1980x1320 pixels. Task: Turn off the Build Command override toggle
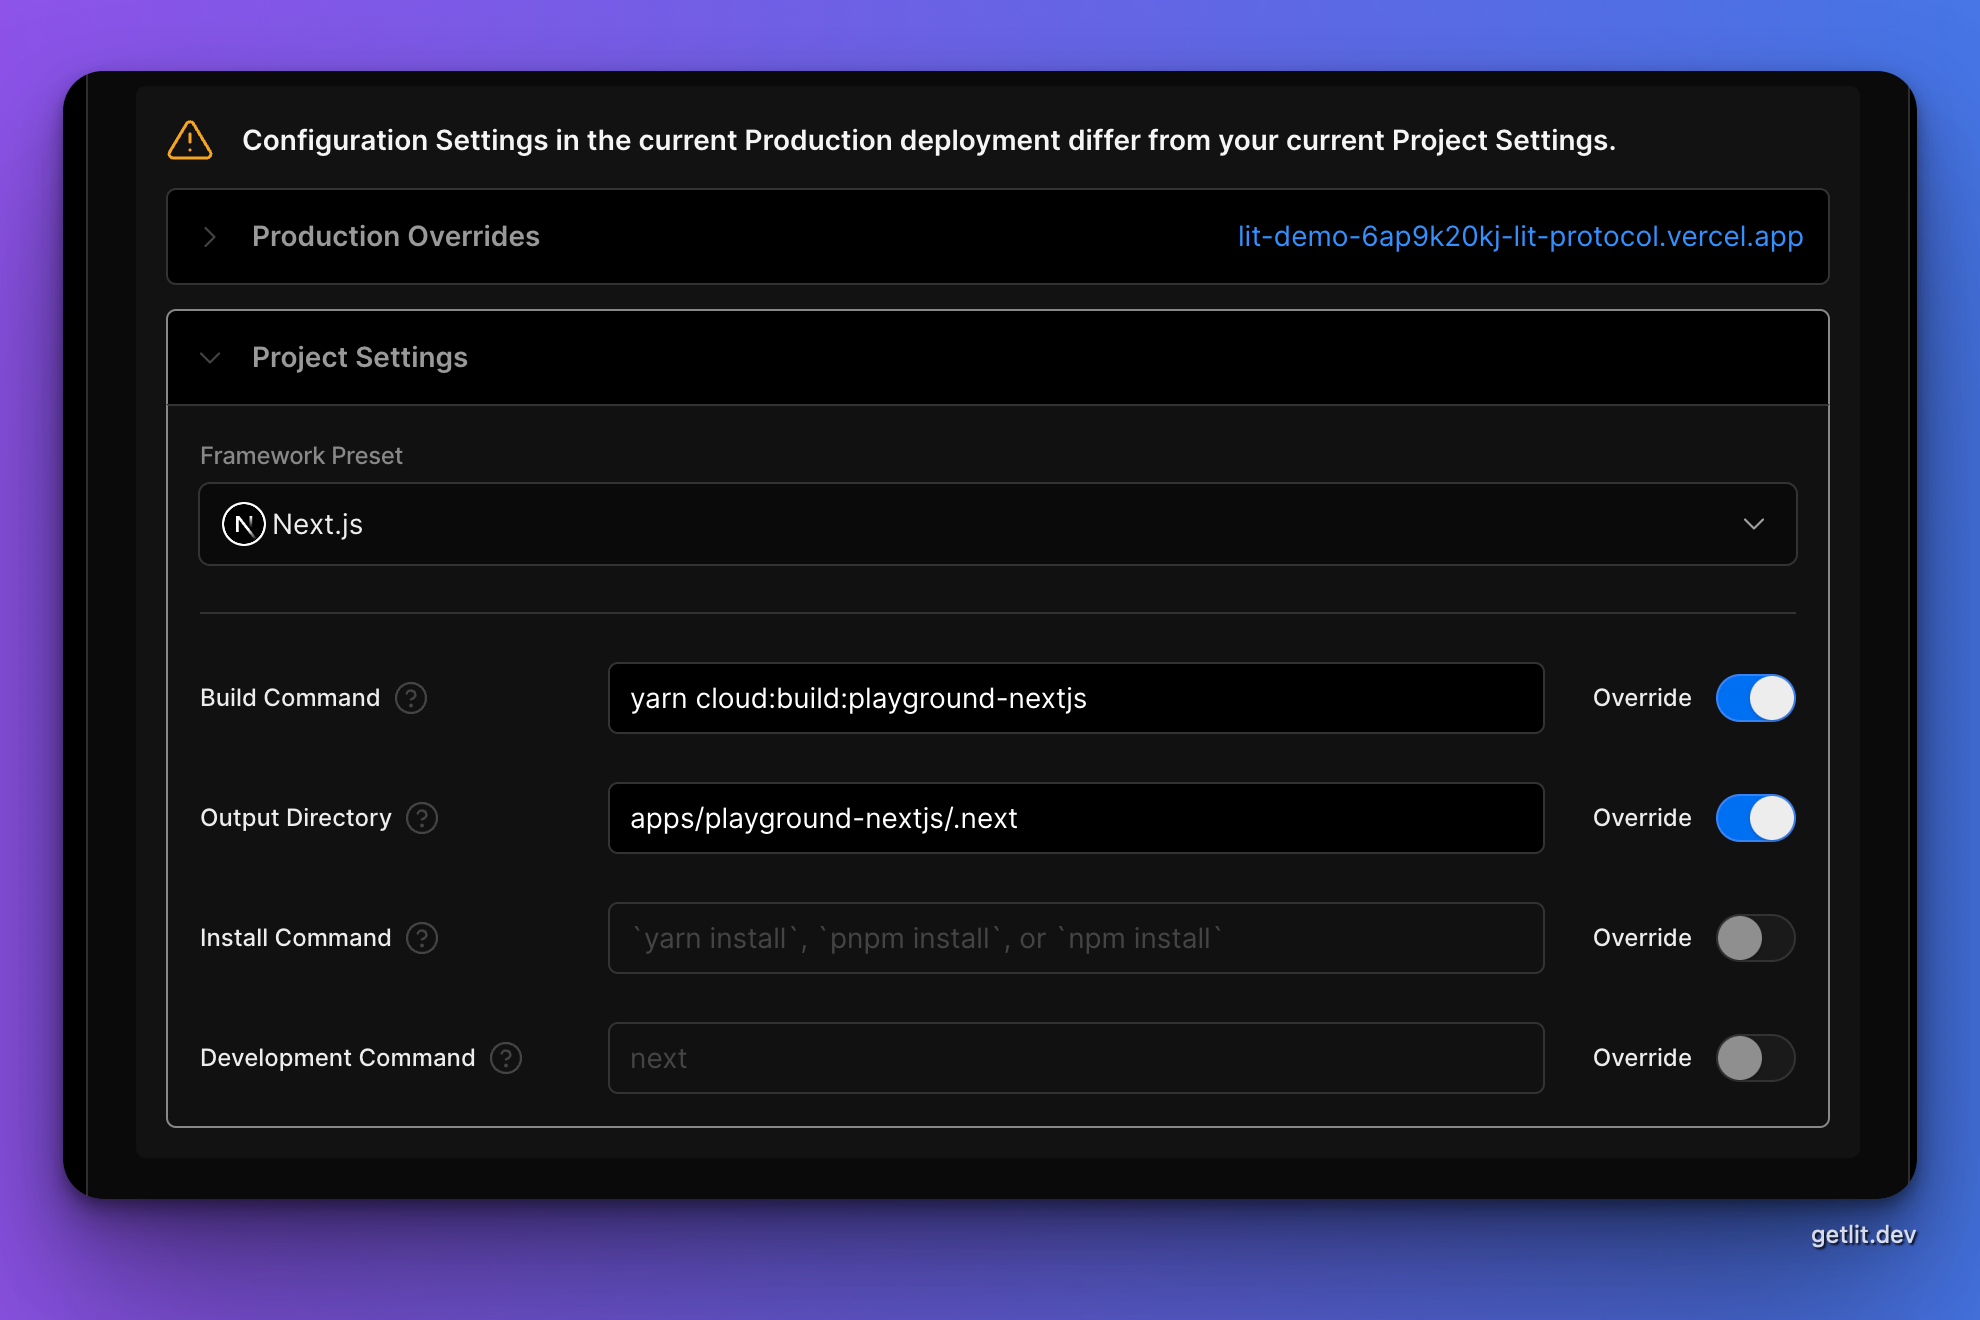[x=1756, y=698]
